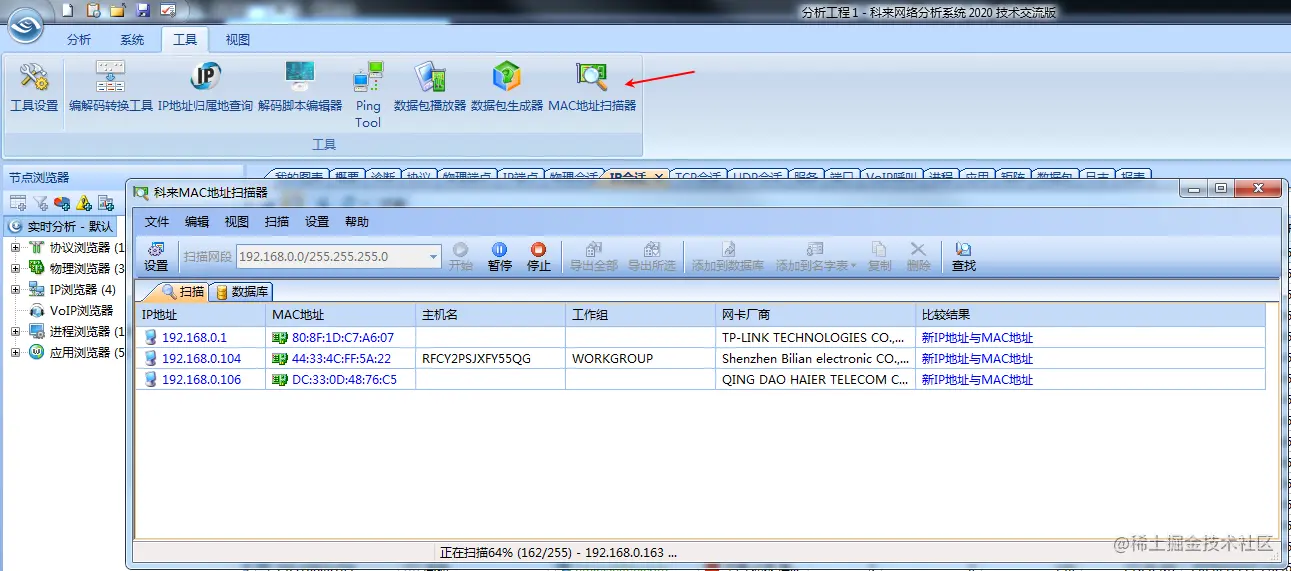1291x571 pixels.
Task: Expand the IP浏览器 tree node
Action: tap(15, 289)
